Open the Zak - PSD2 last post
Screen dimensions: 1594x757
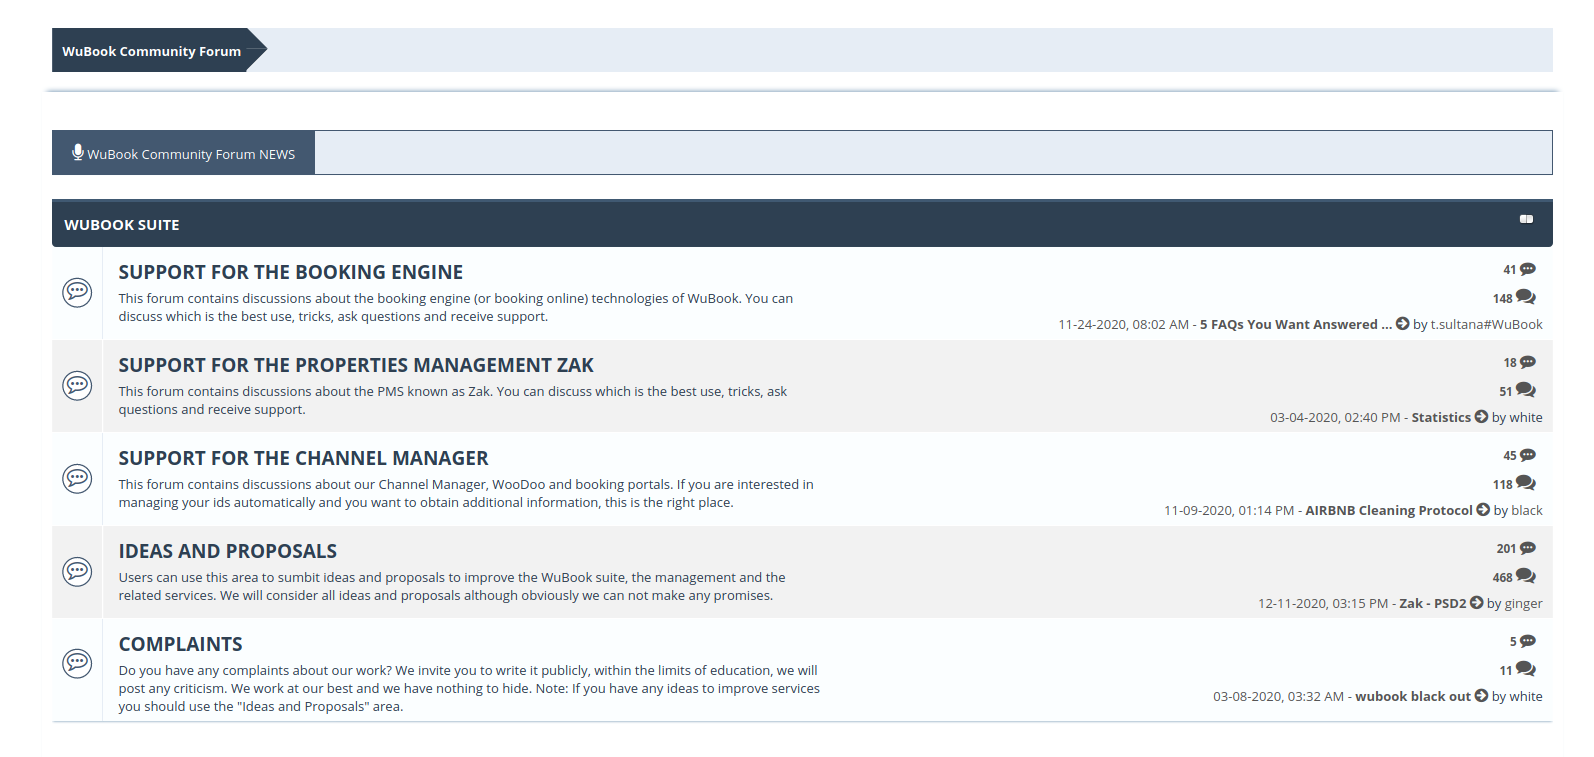point(1433,603)
